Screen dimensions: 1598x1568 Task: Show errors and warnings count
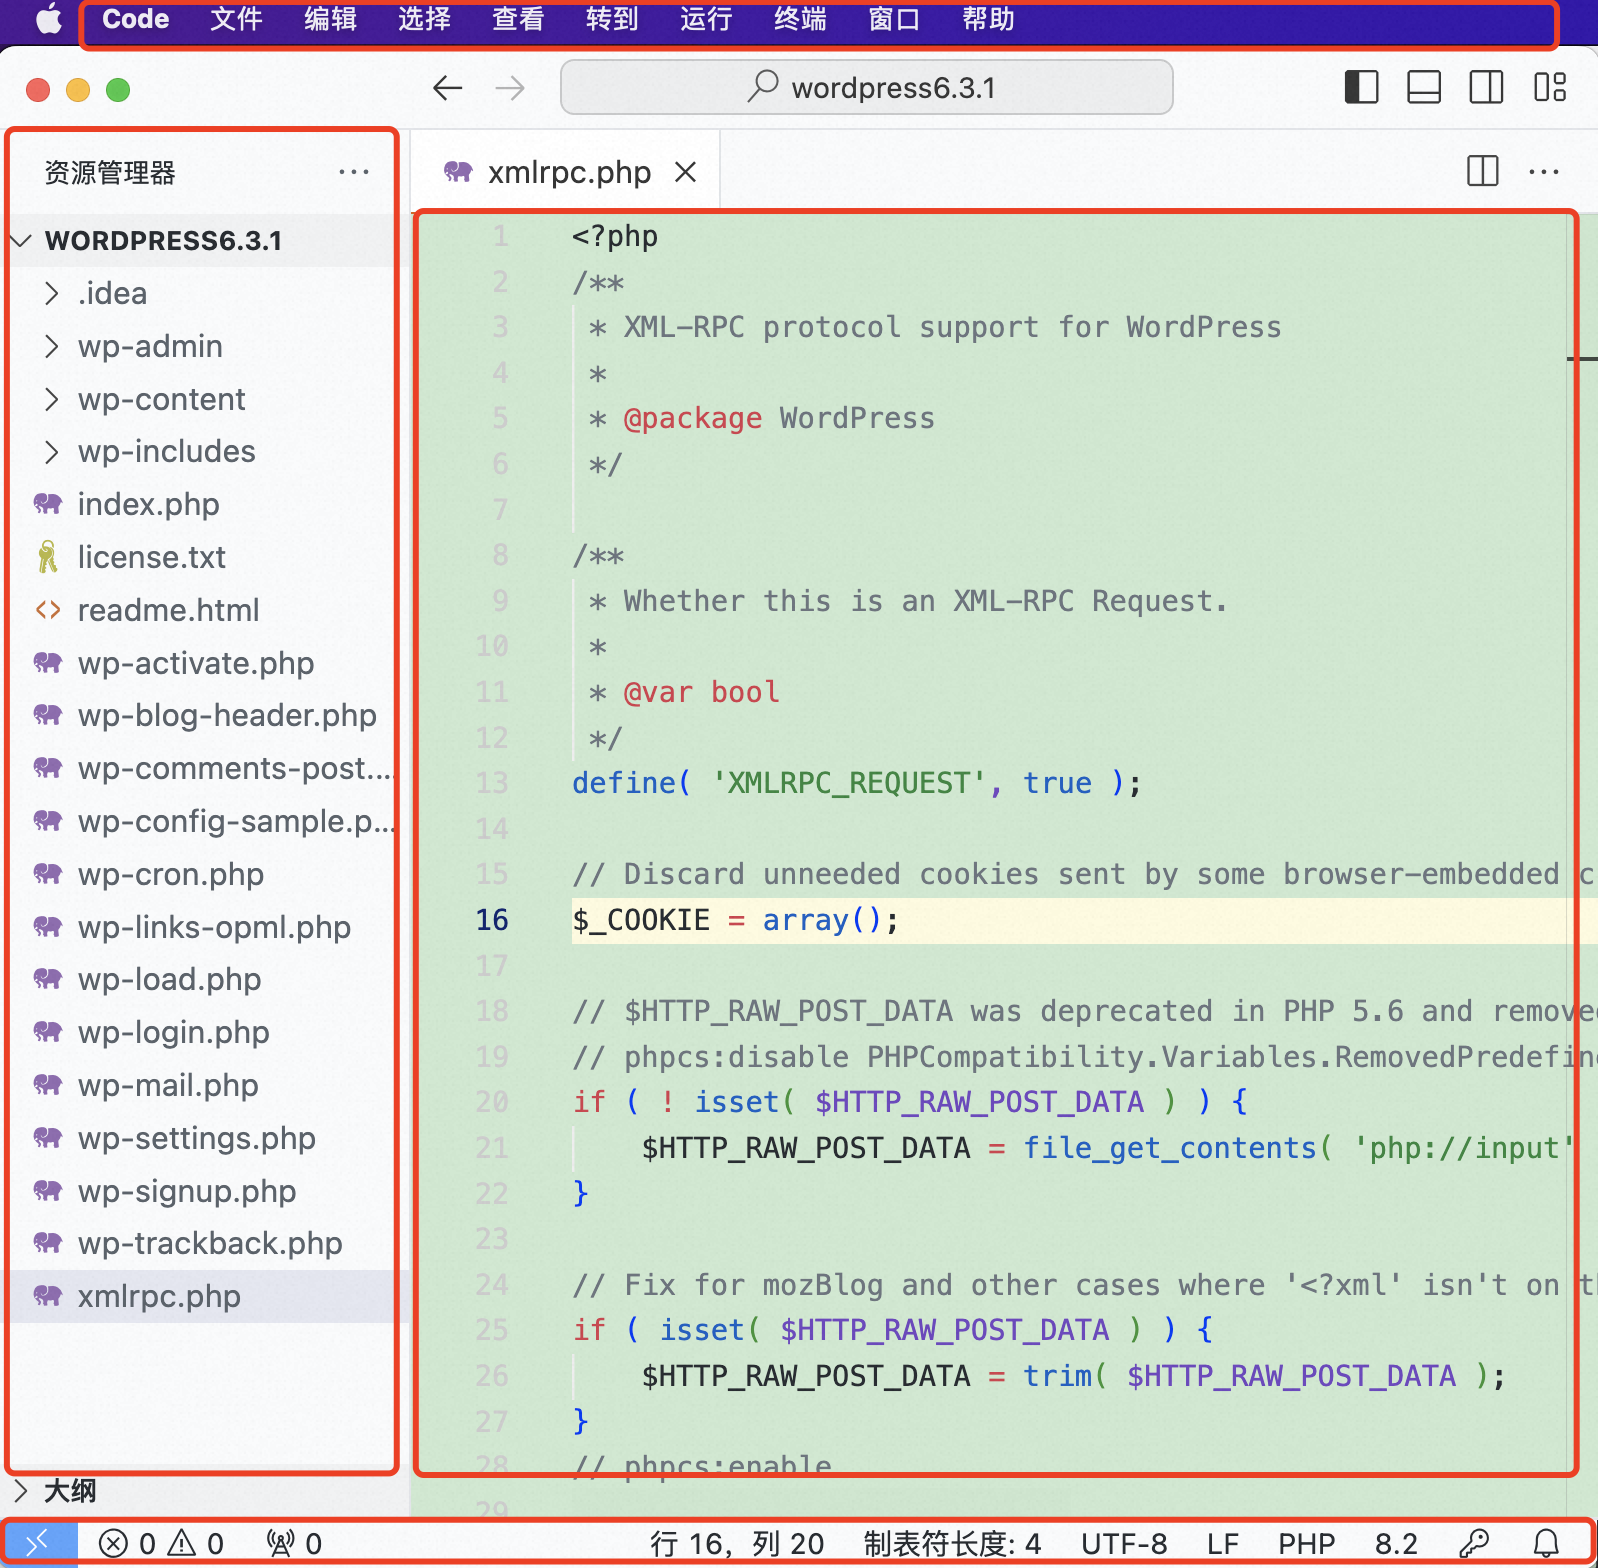tap(161, 1544)
